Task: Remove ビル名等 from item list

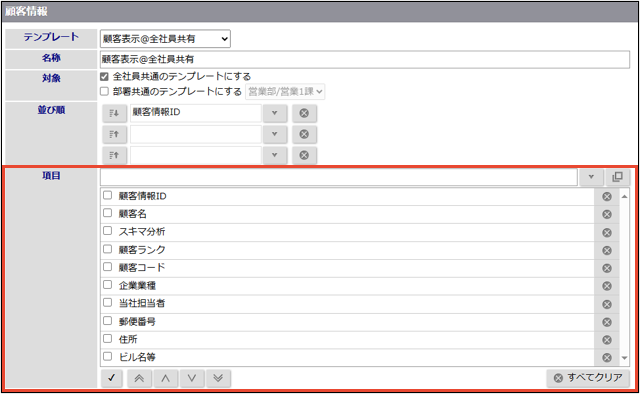Action: point(607,358)
